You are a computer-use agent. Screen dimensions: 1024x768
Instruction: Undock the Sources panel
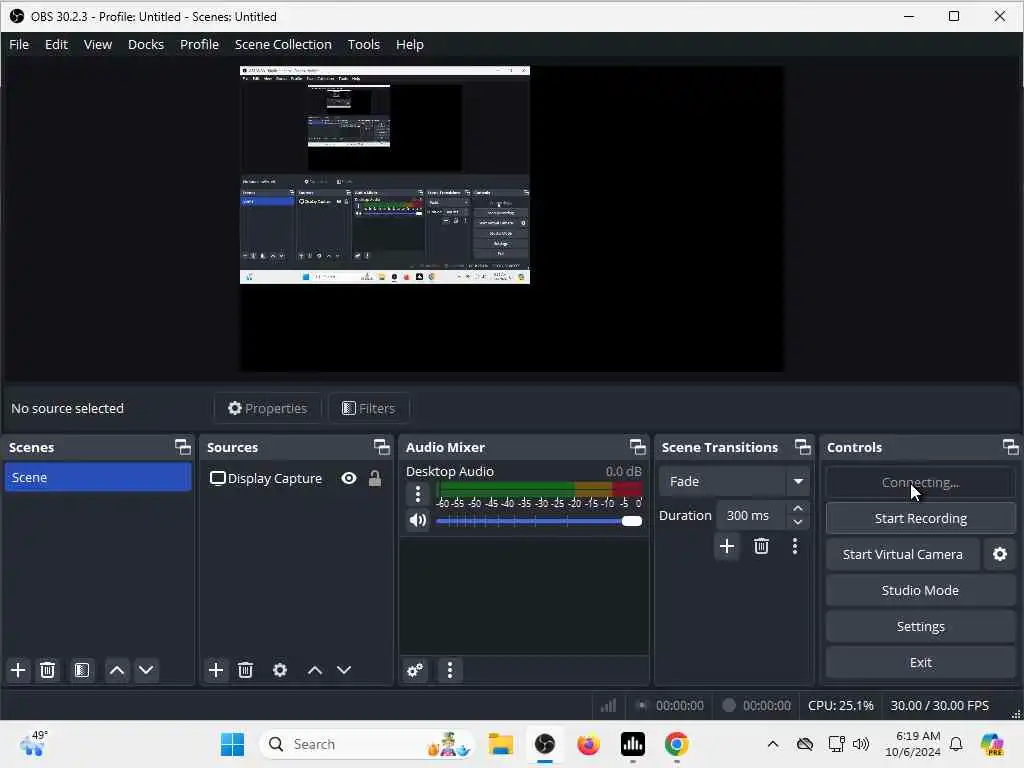[381, 447]
